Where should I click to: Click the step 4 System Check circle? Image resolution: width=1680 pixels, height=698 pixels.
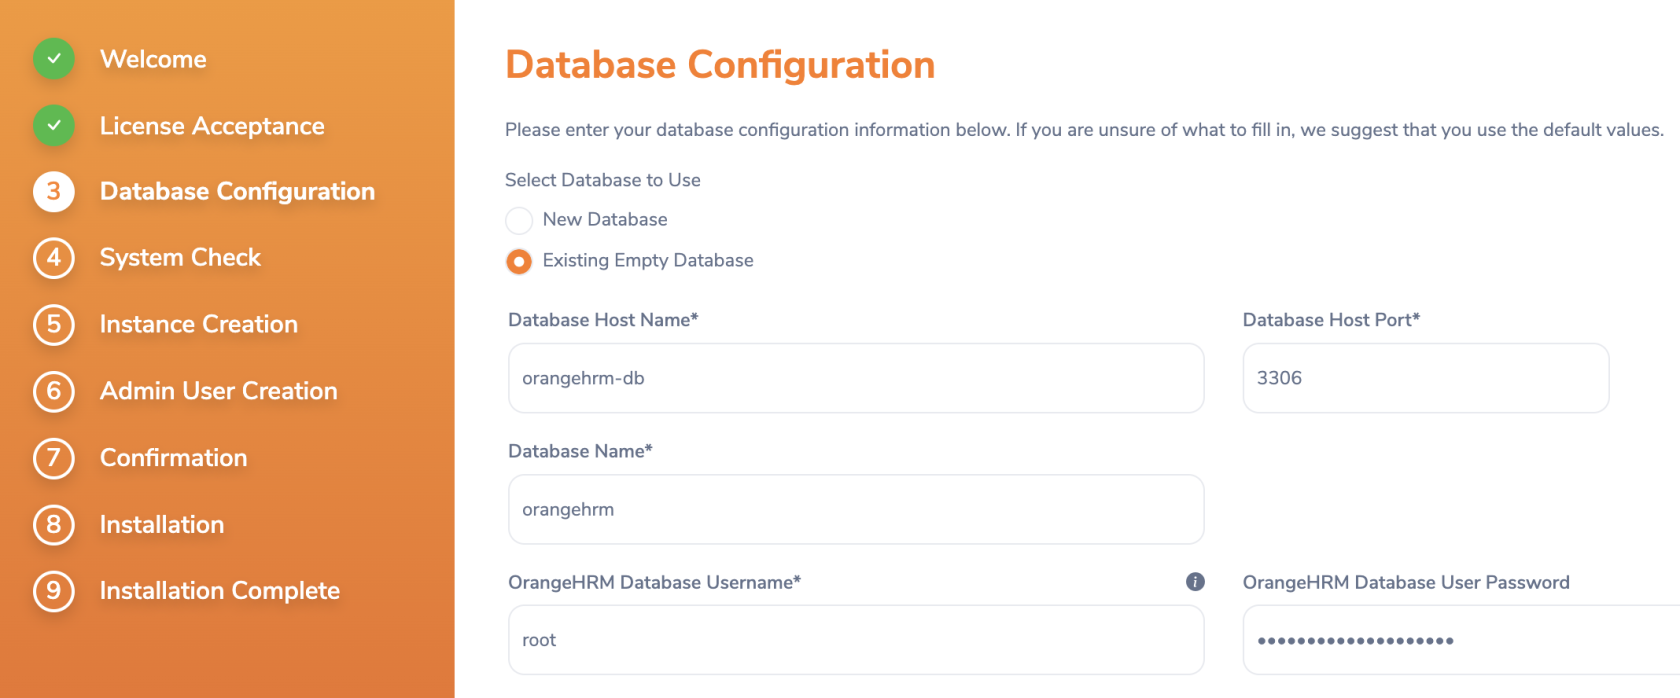coord(54,258)
